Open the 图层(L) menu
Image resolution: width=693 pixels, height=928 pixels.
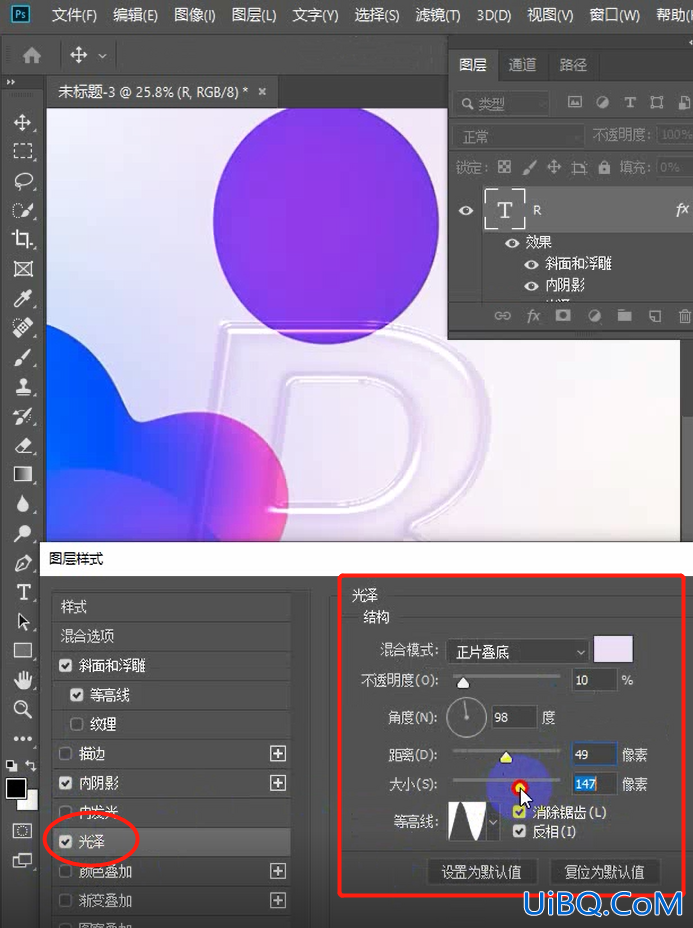254,15
